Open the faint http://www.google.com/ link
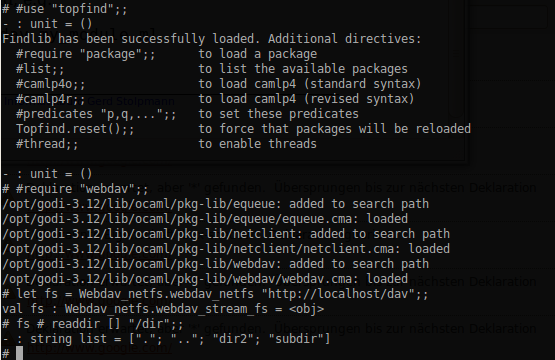 [99, 348]
